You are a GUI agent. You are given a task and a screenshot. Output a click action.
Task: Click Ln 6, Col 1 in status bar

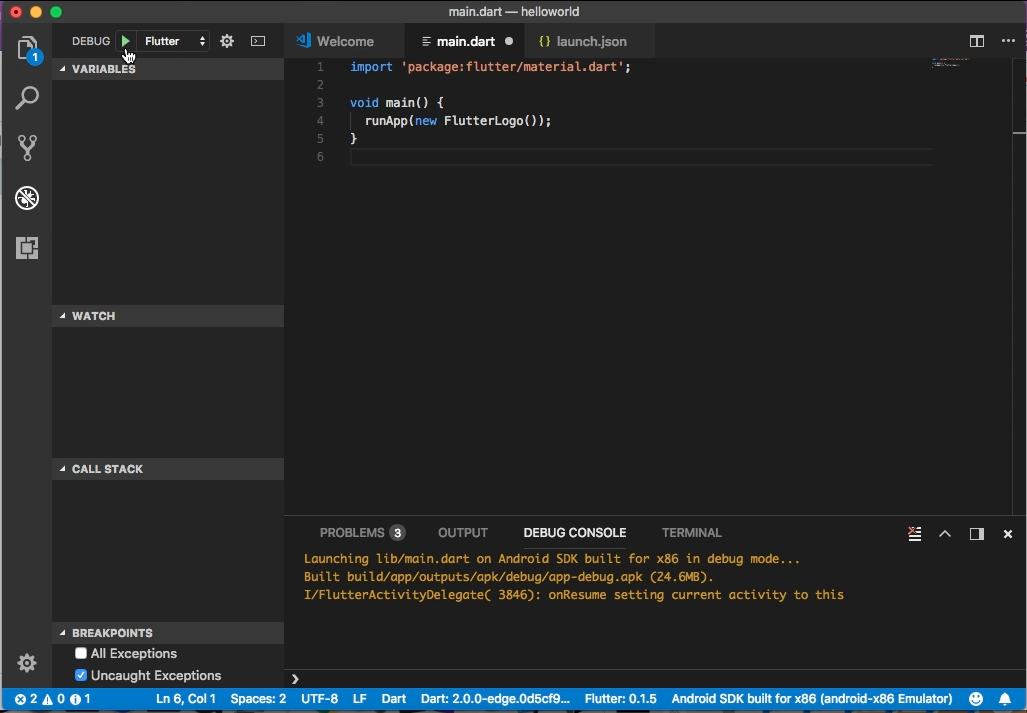185,699
